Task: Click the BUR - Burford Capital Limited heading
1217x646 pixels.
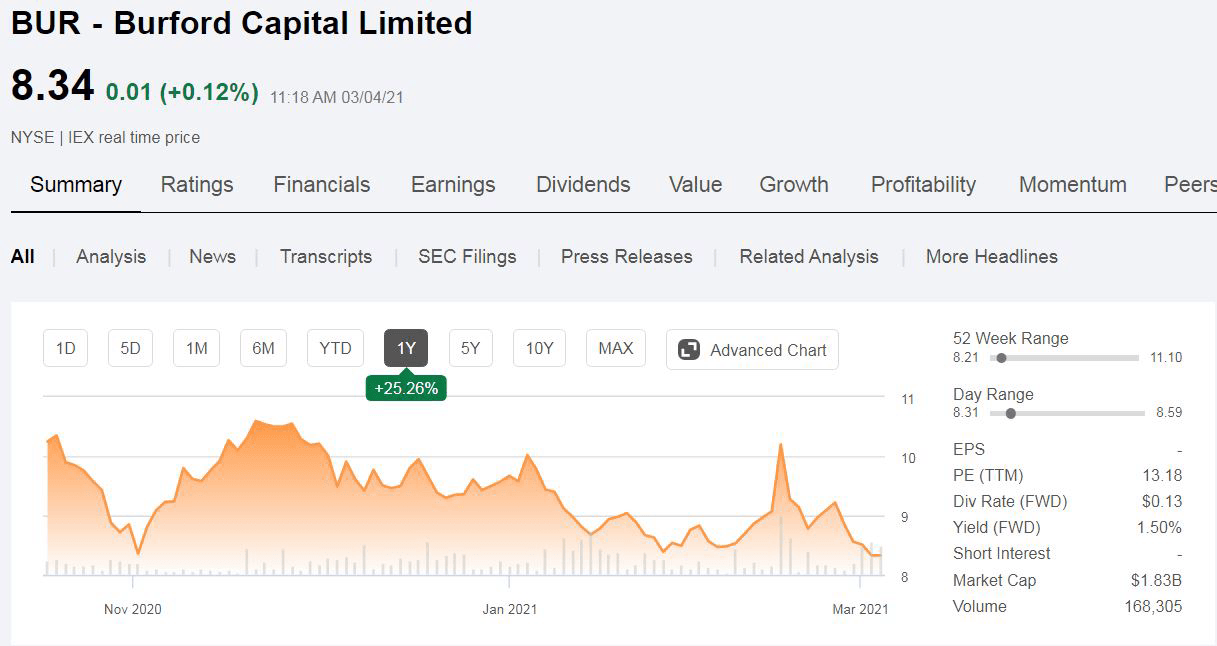Action: tap(242, 23)
